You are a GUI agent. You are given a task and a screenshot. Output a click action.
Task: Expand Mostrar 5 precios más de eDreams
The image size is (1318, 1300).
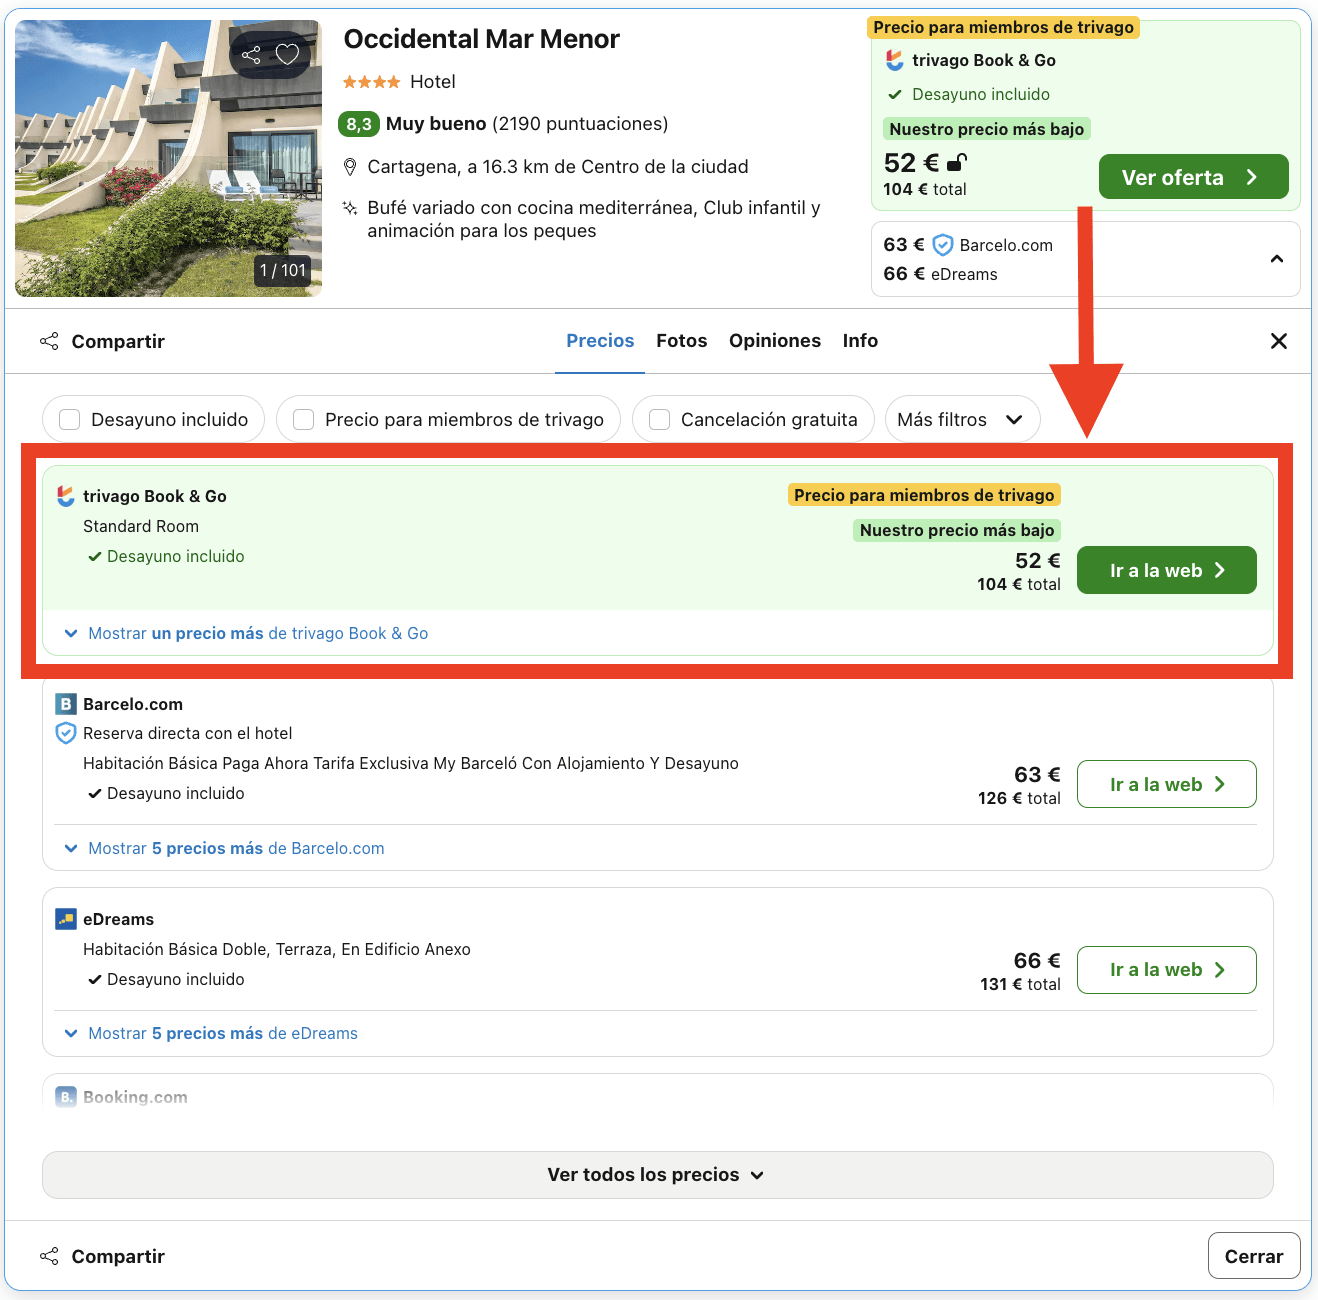coord(211,1033)
